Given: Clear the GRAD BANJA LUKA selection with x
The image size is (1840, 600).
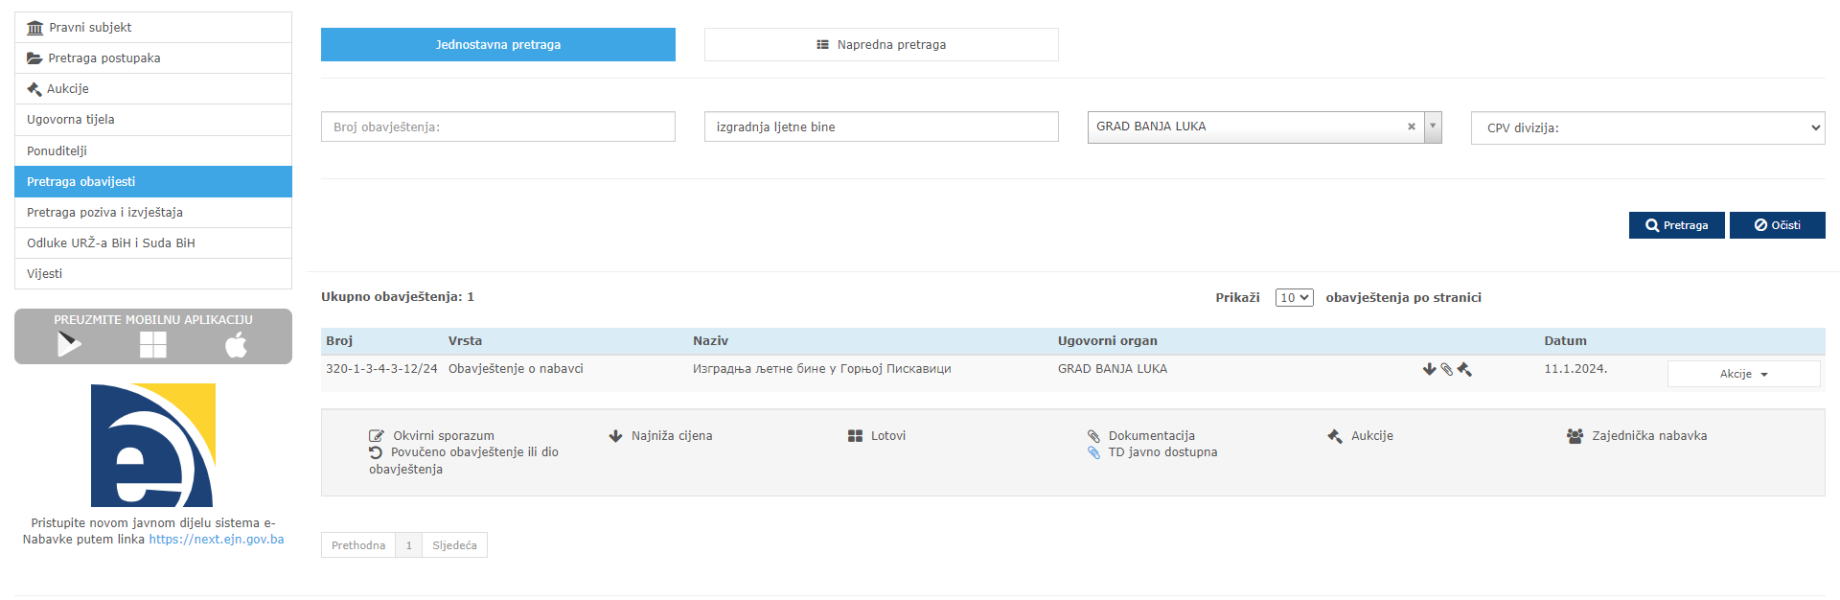Looking at the screenshot, I should tap(1411, 127).
